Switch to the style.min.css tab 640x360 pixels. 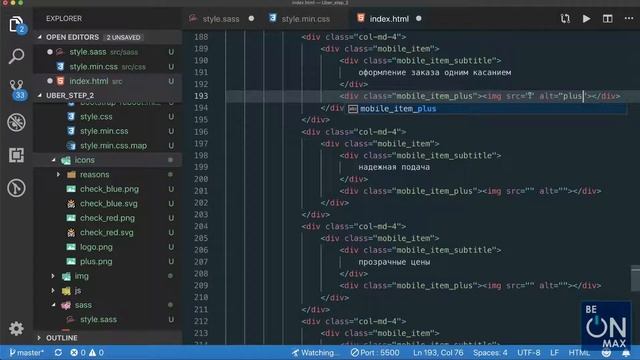click(305, 19)
